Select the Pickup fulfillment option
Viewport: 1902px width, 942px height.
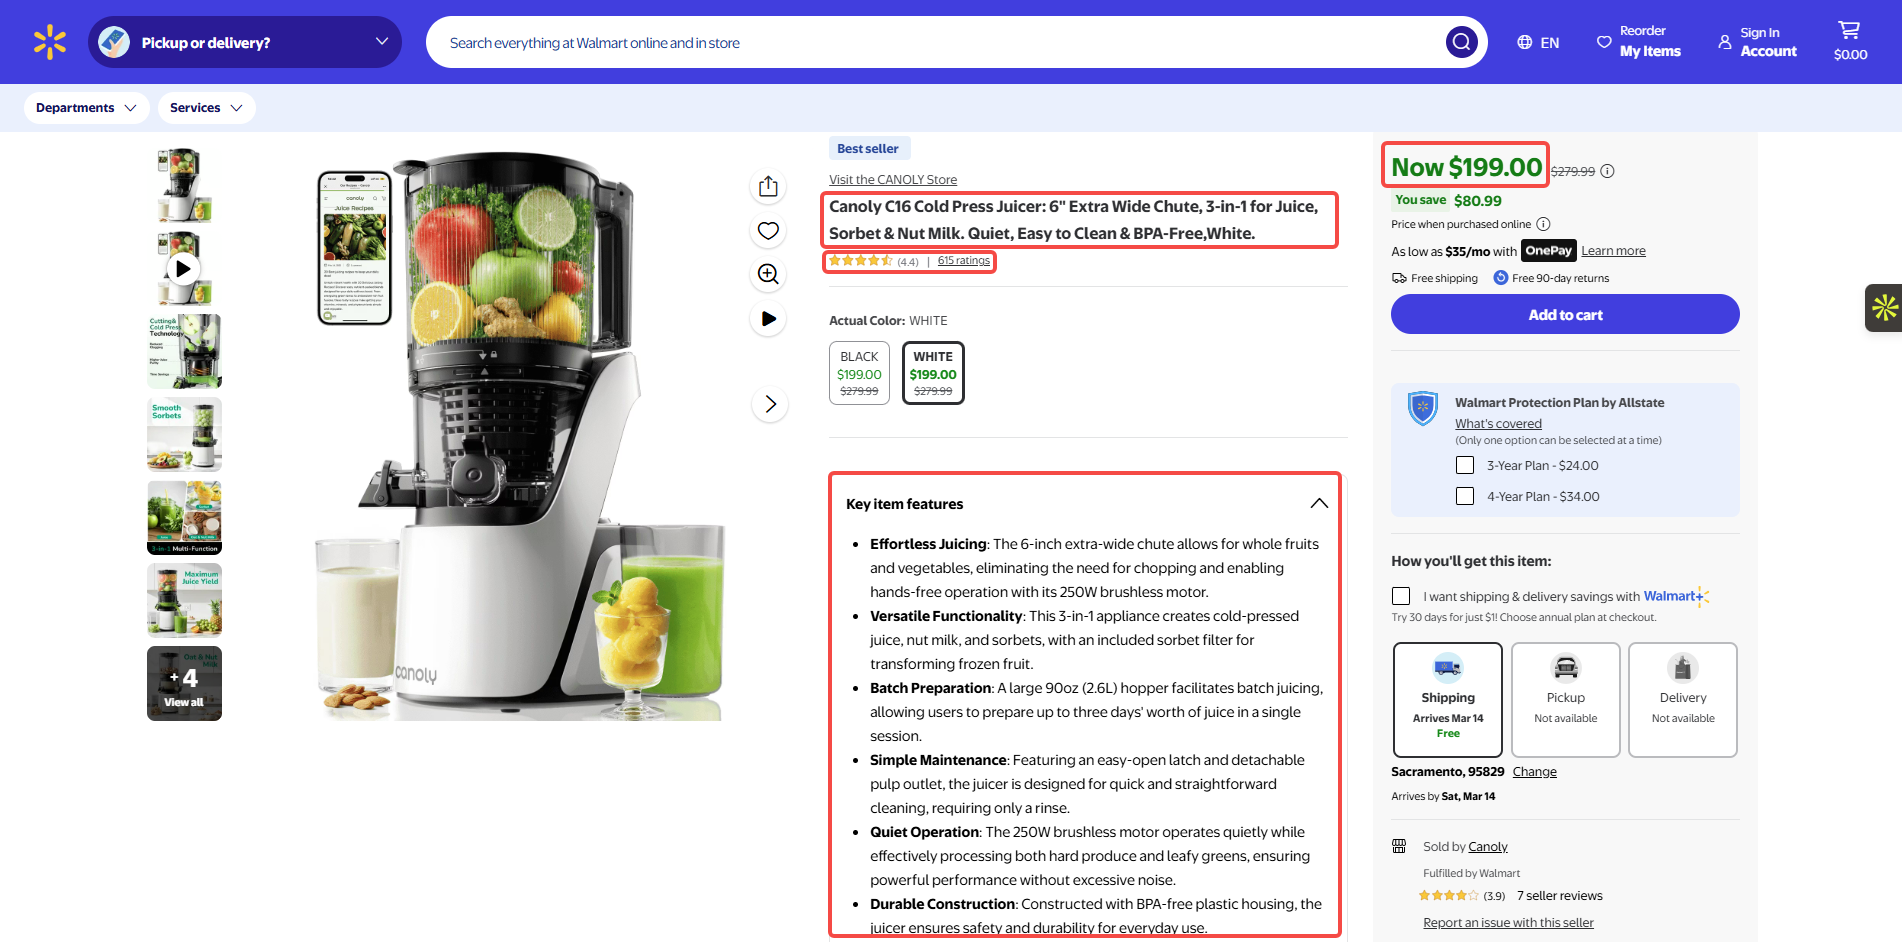click(x=1566, y=699)
